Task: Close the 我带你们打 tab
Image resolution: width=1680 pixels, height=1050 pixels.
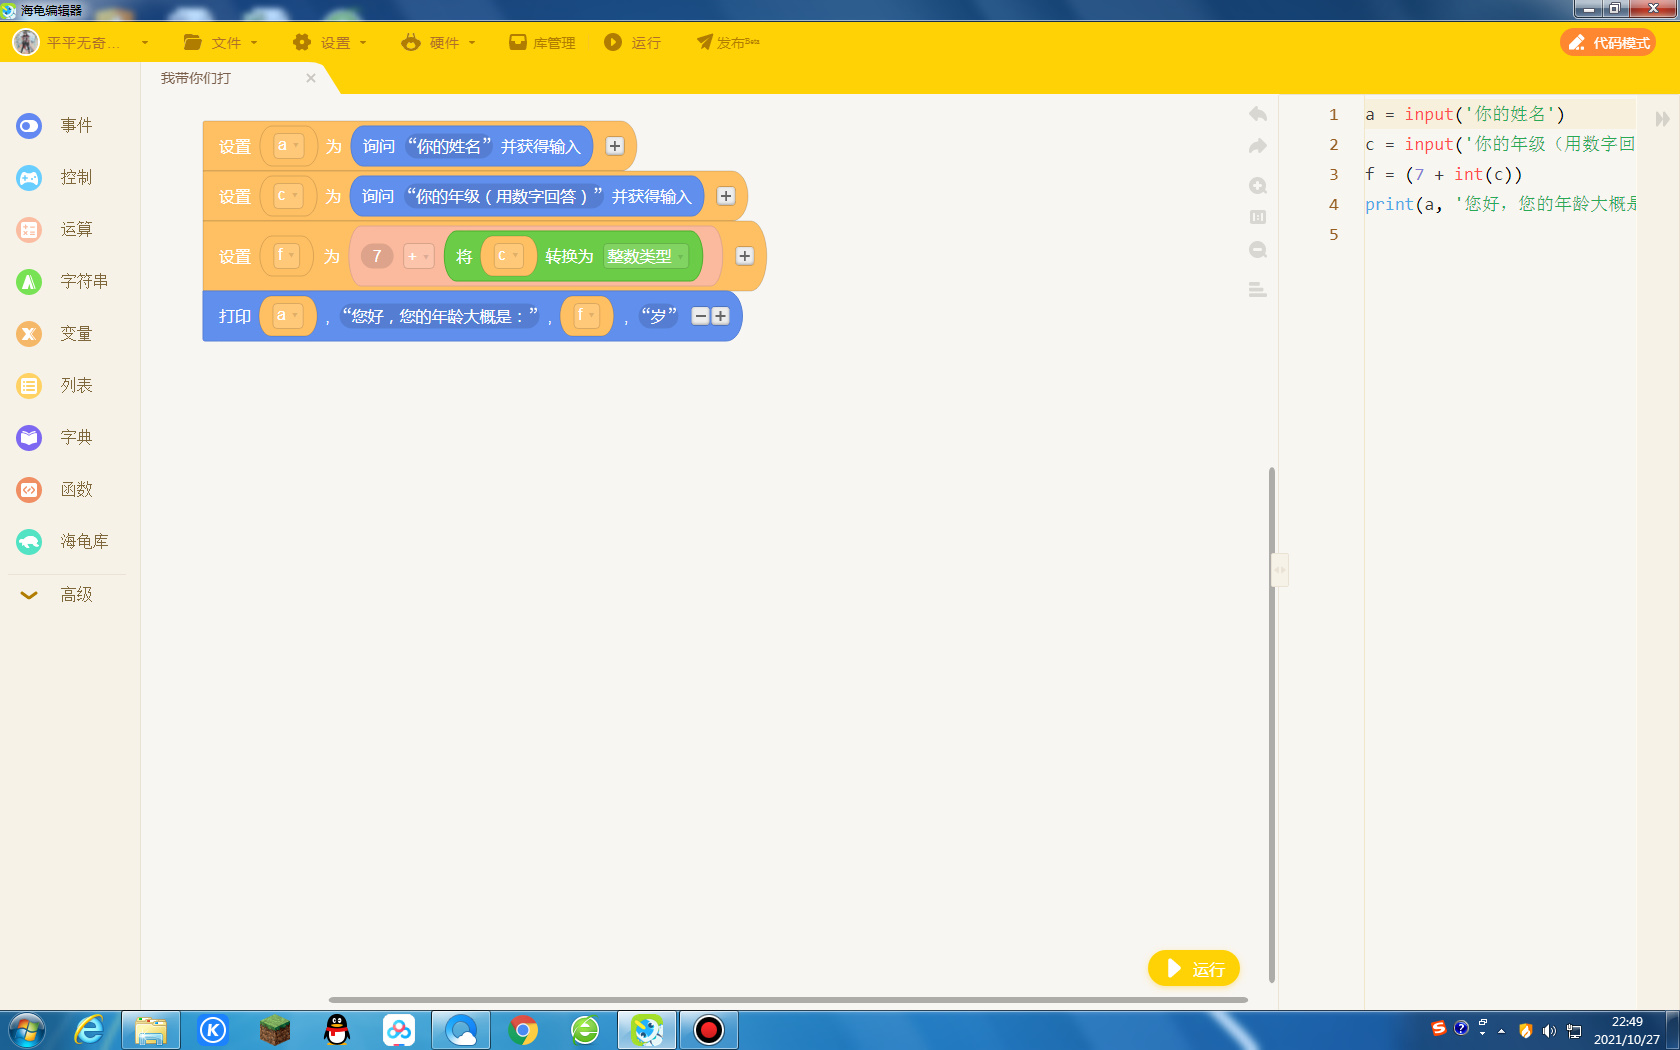Action: pos(311,78)
